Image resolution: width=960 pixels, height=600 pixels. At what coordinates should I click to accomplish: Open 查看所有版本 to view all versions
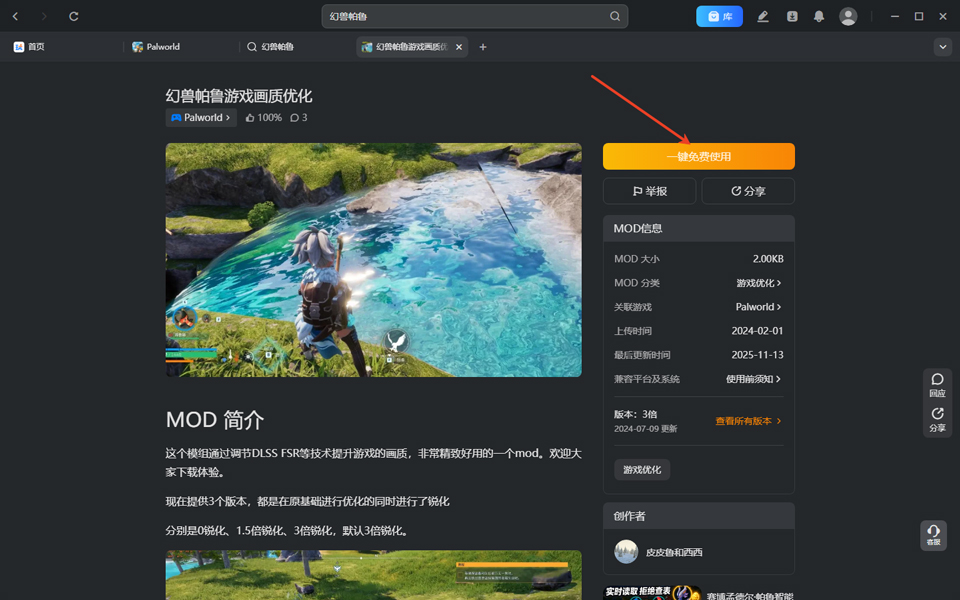(749, 421)
